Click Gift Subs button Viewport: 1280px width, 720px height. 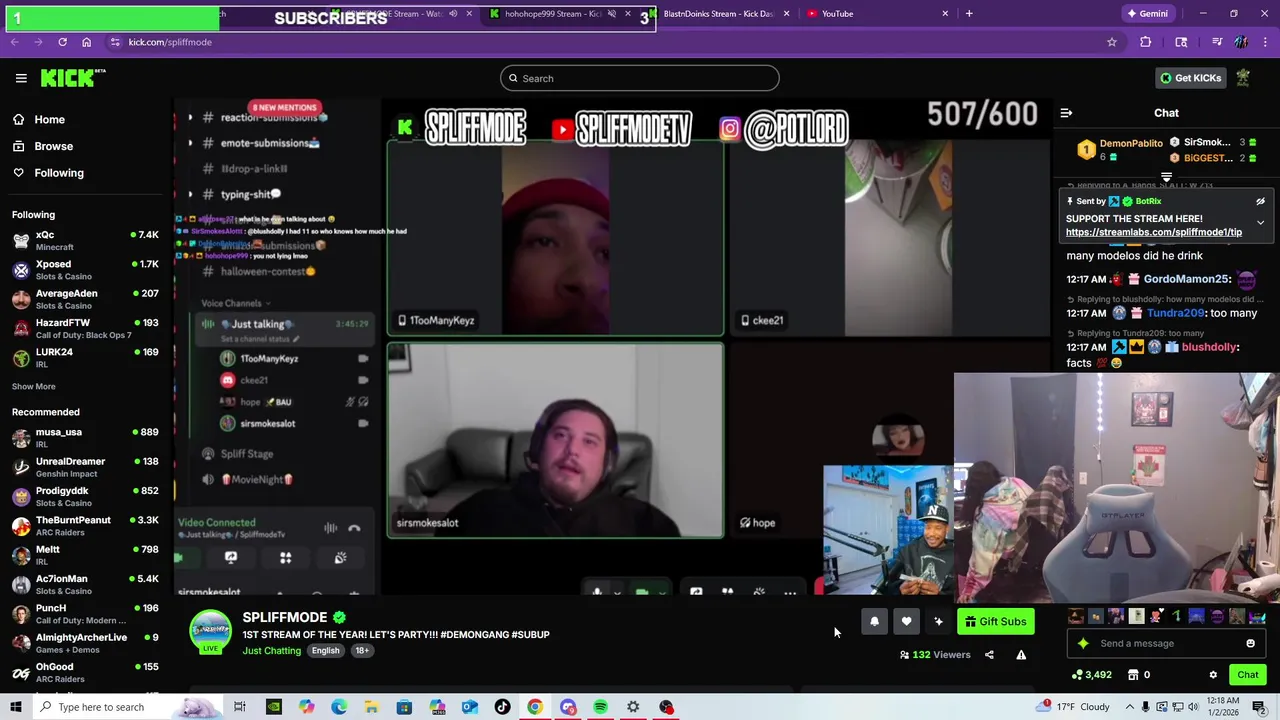tap(995, 622)
